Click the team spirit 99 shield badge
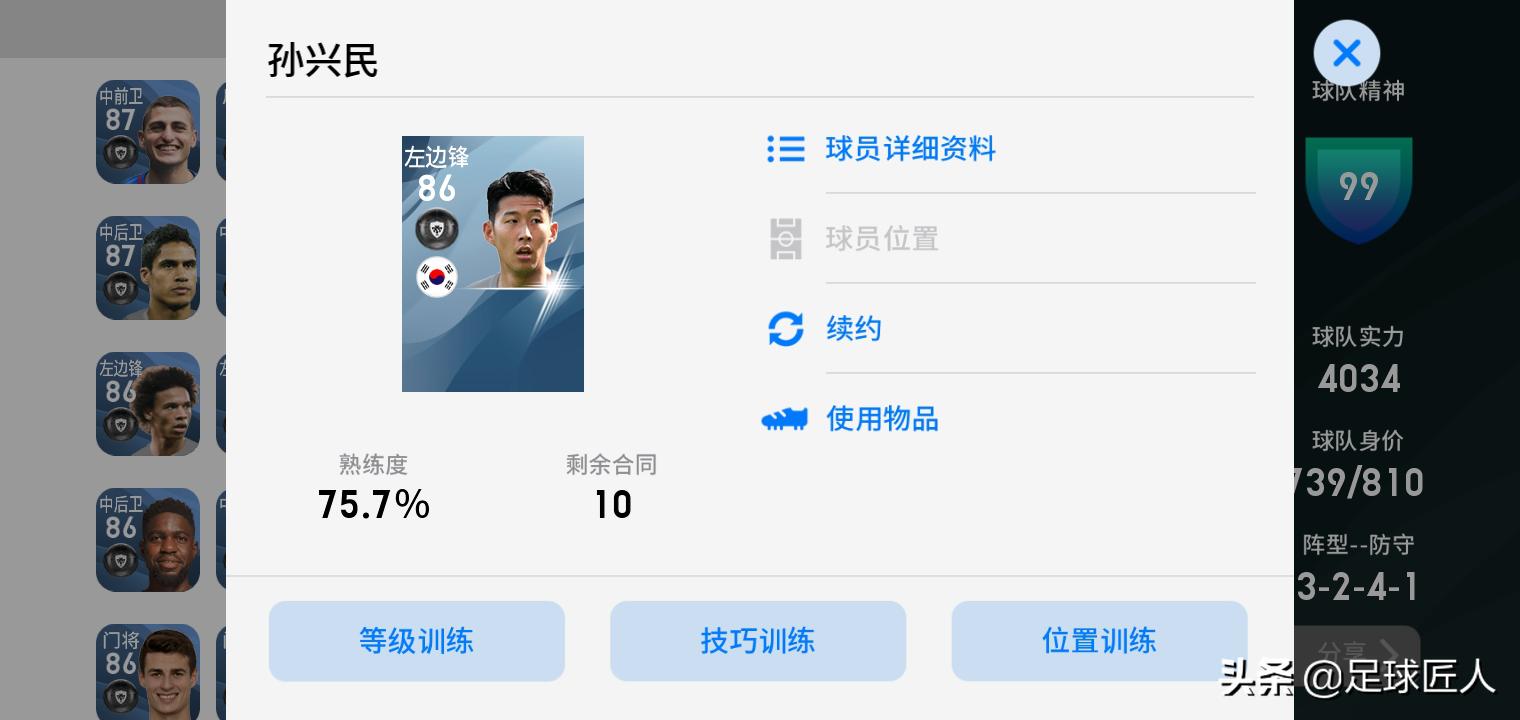Image resolution: width=1520 pixels, height=720 pixels. pos(1359,190)
